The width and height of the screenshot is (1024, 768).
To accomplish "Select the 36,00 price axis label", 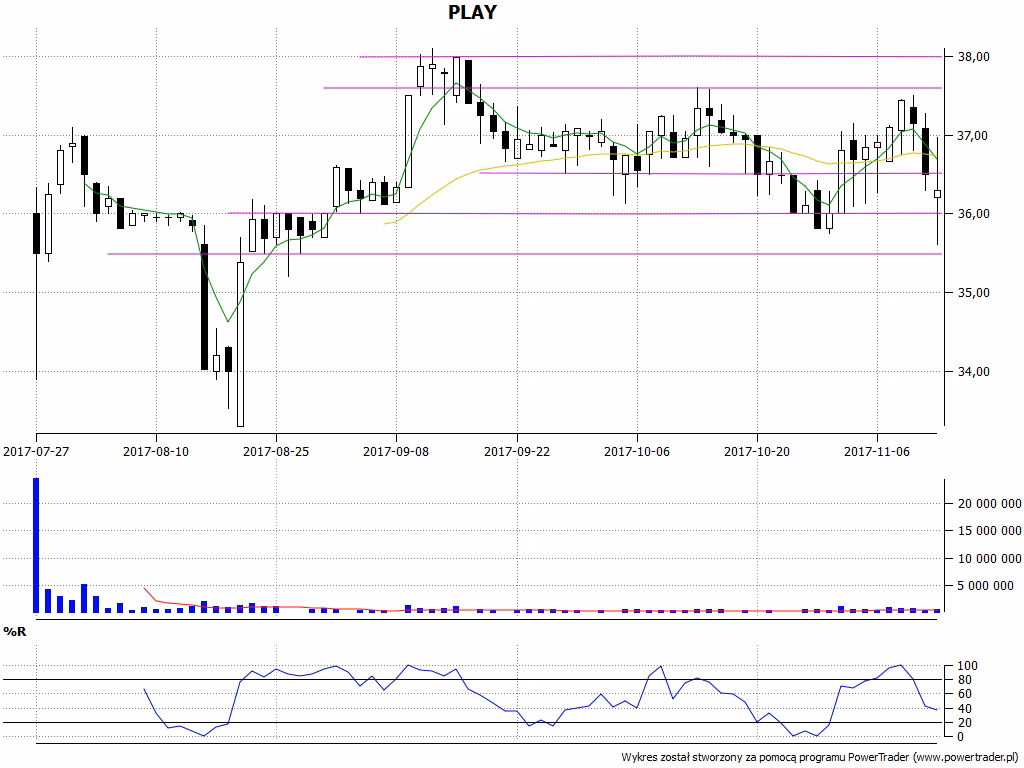I will (974, 214).
